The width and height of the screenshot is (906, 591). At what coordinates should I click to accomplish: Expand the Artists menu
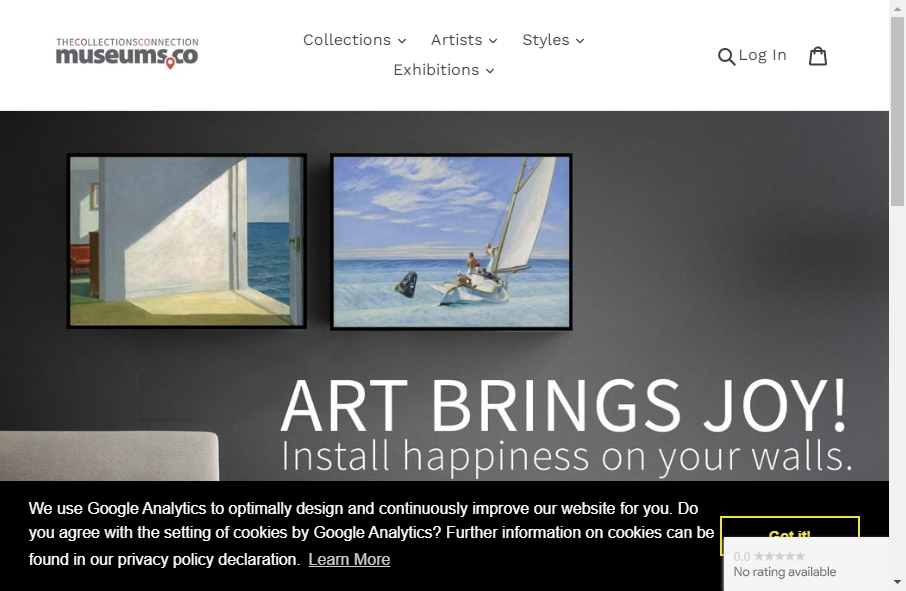pos(464,40)
